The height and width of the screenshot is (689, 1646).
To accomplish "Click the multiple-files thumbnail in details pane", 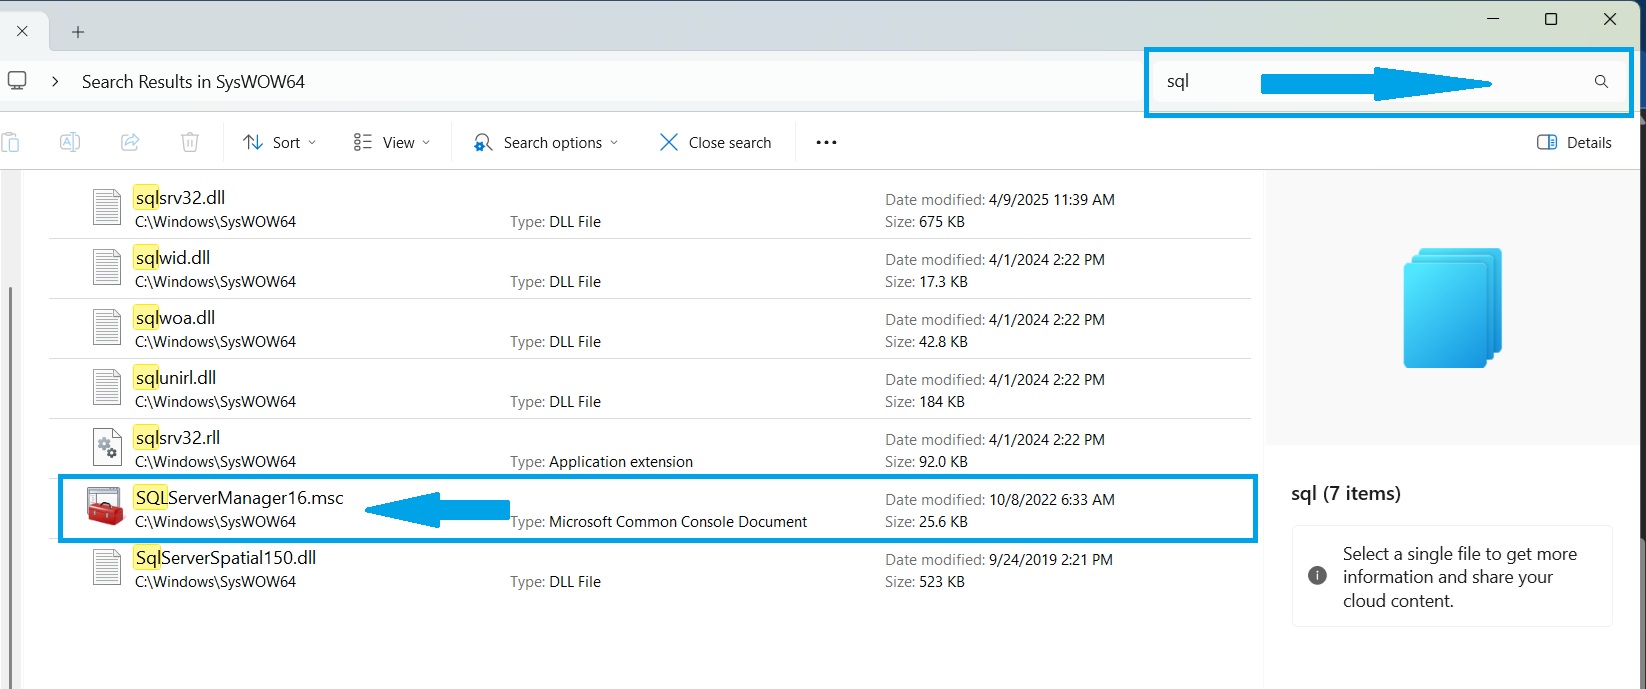I will click(x=1453, y=307).
